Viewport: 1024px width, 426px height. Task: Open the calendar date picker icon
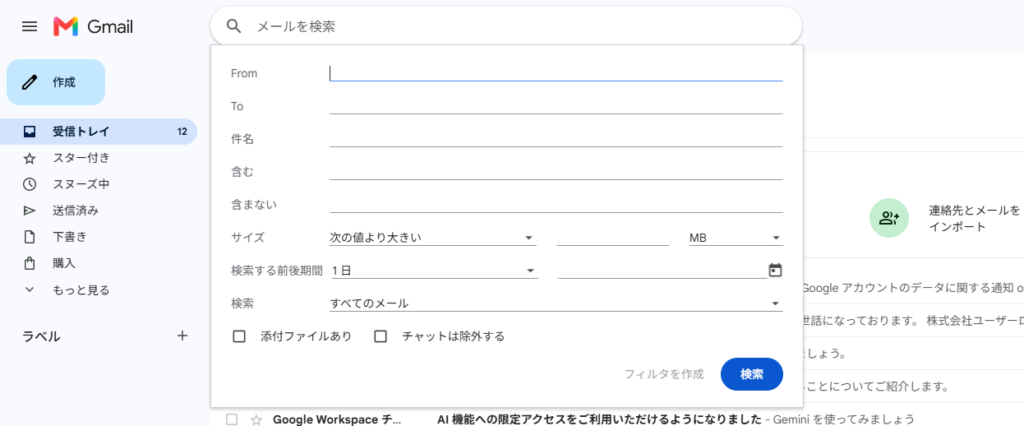coord(775,270)
